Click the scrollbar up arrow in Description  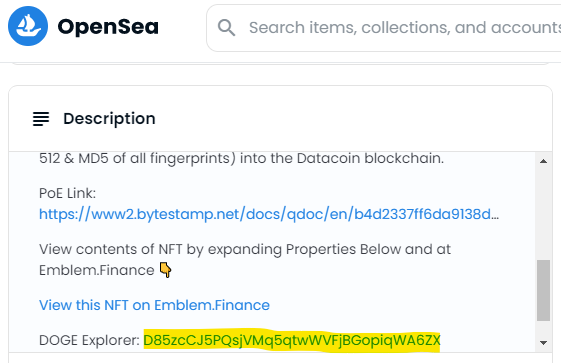pos(543,161)
